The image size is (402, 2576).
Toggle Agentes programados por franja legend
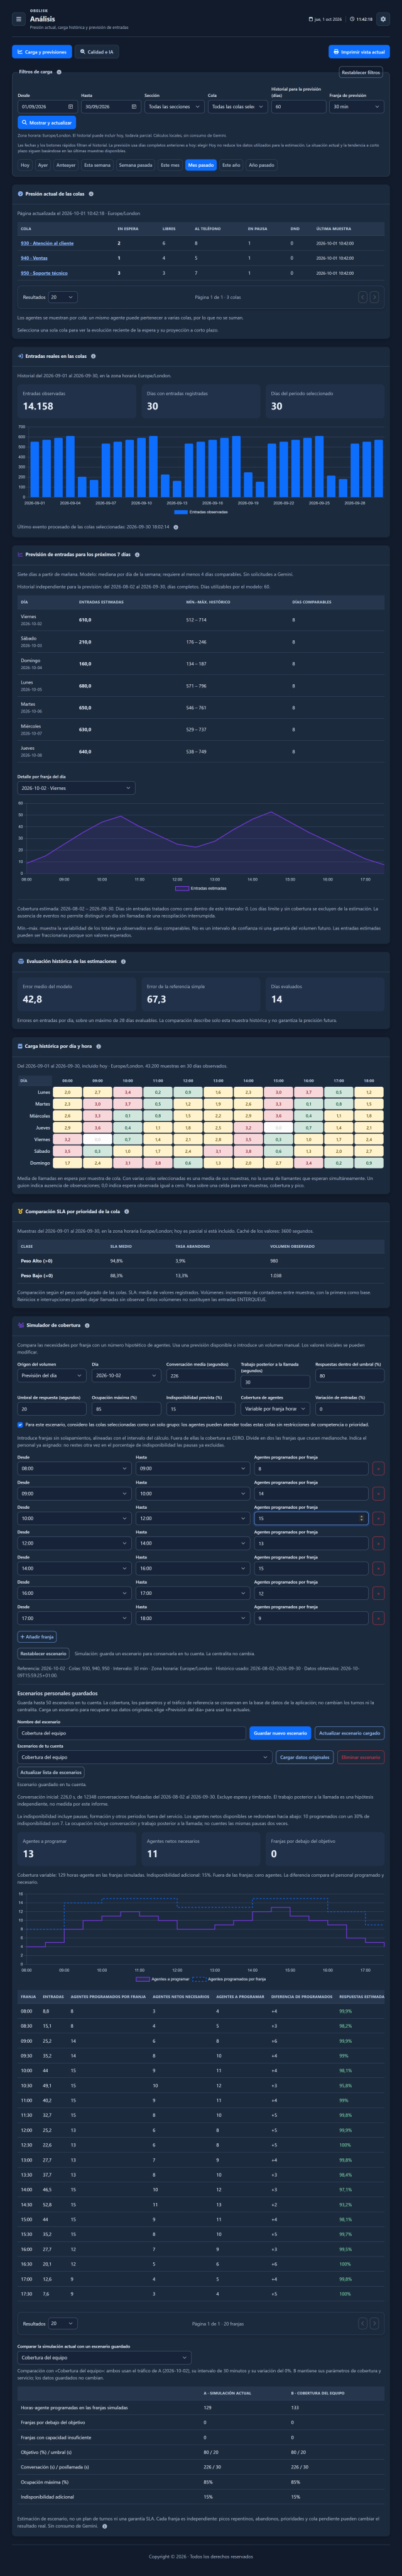[229, 1979]
